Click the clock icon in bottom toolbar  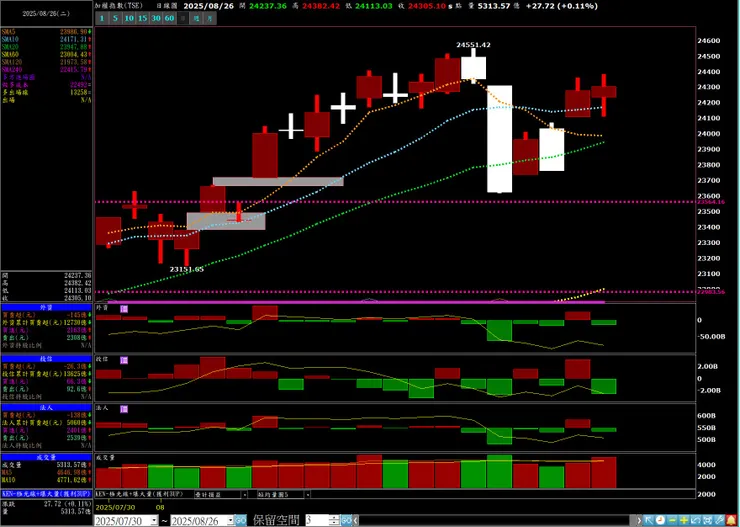pos(662,520)
